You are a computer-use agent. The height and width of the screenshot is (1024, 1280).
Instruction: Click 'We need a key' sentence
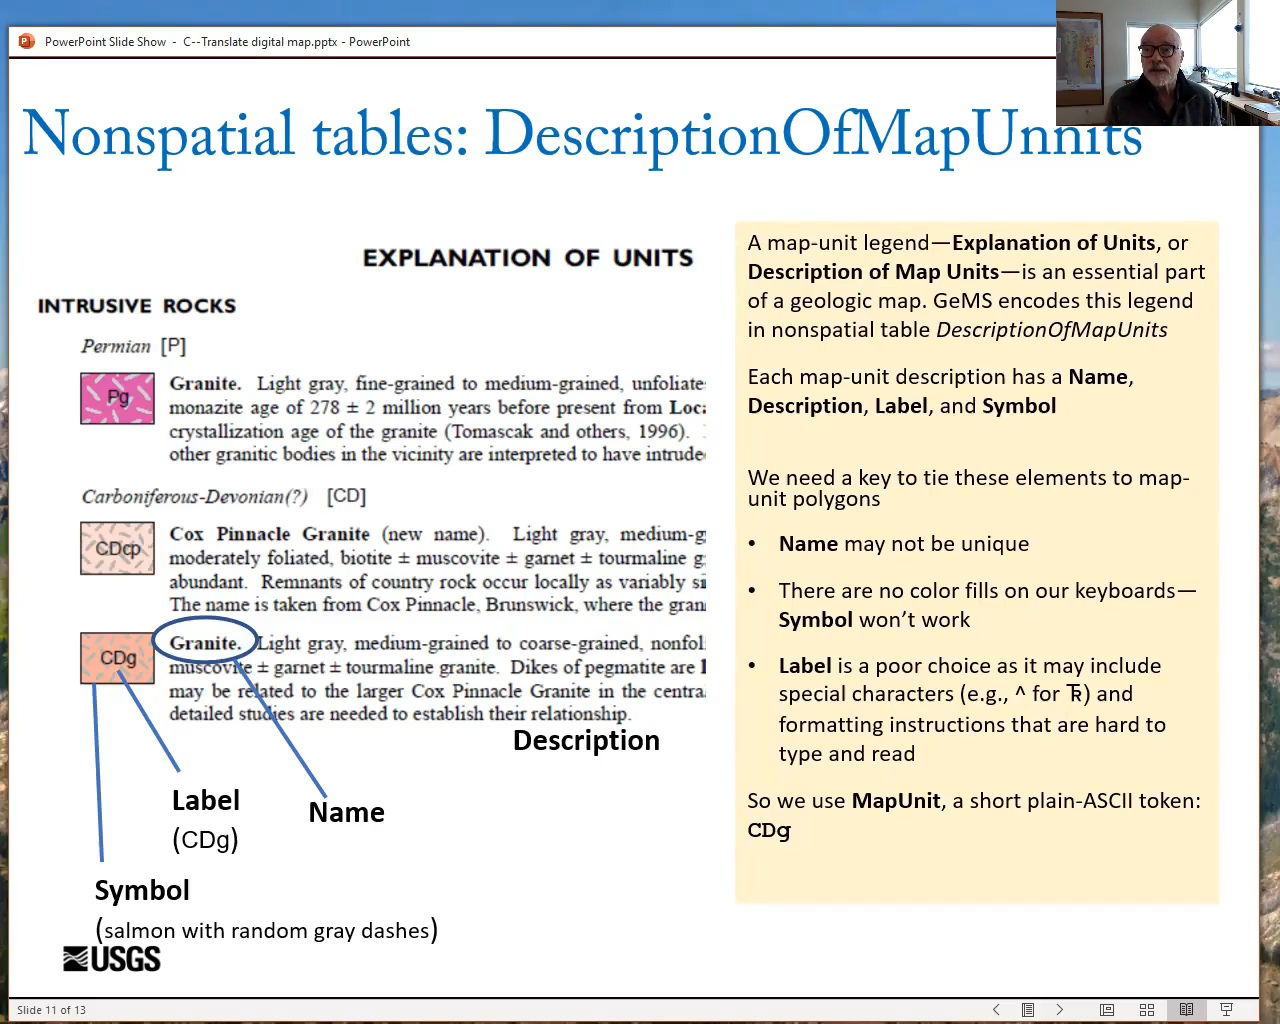coord(968,488)
